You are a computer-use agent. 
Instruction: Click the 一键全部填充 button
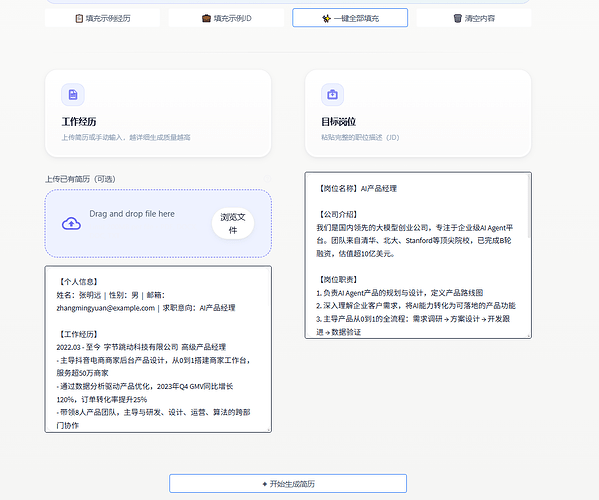coord(350,18)
